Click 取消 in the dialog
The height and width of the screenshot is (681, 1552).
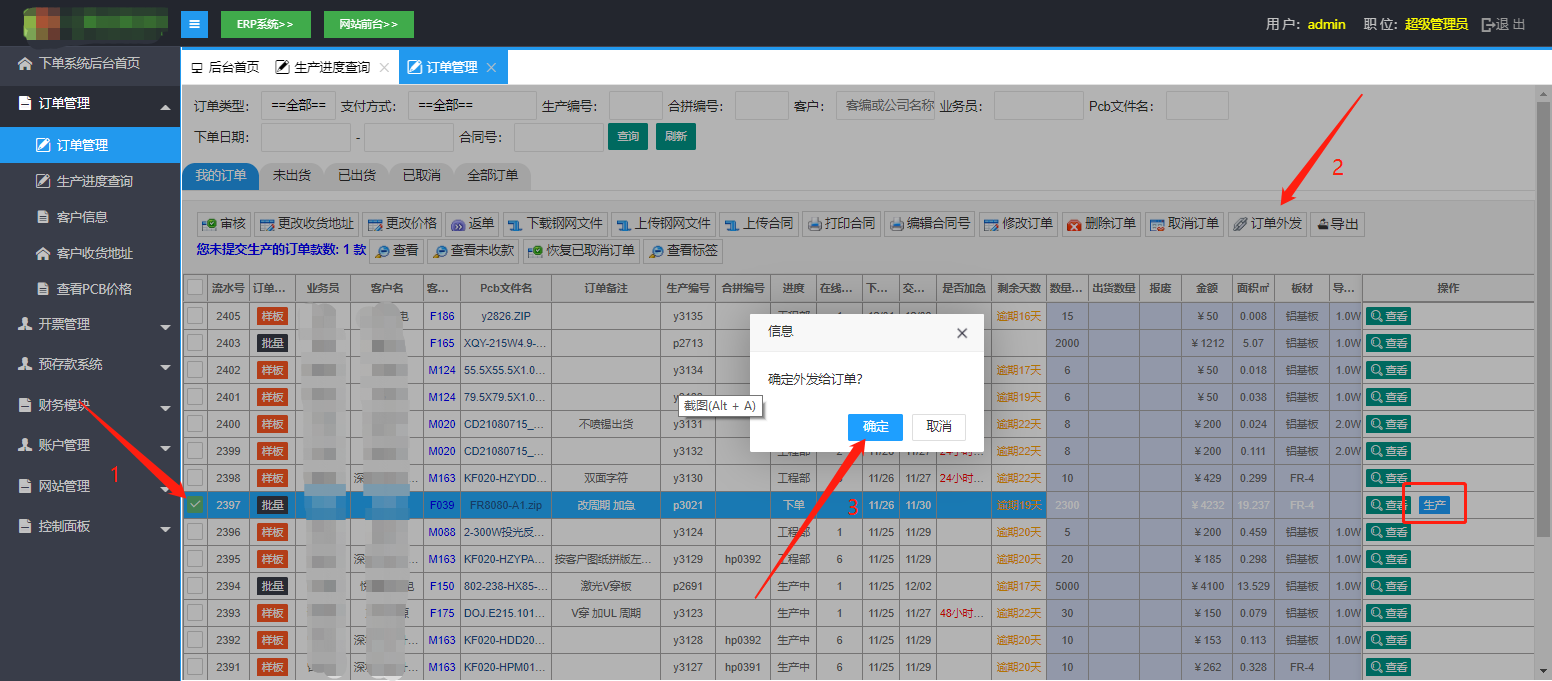[938, 427]
